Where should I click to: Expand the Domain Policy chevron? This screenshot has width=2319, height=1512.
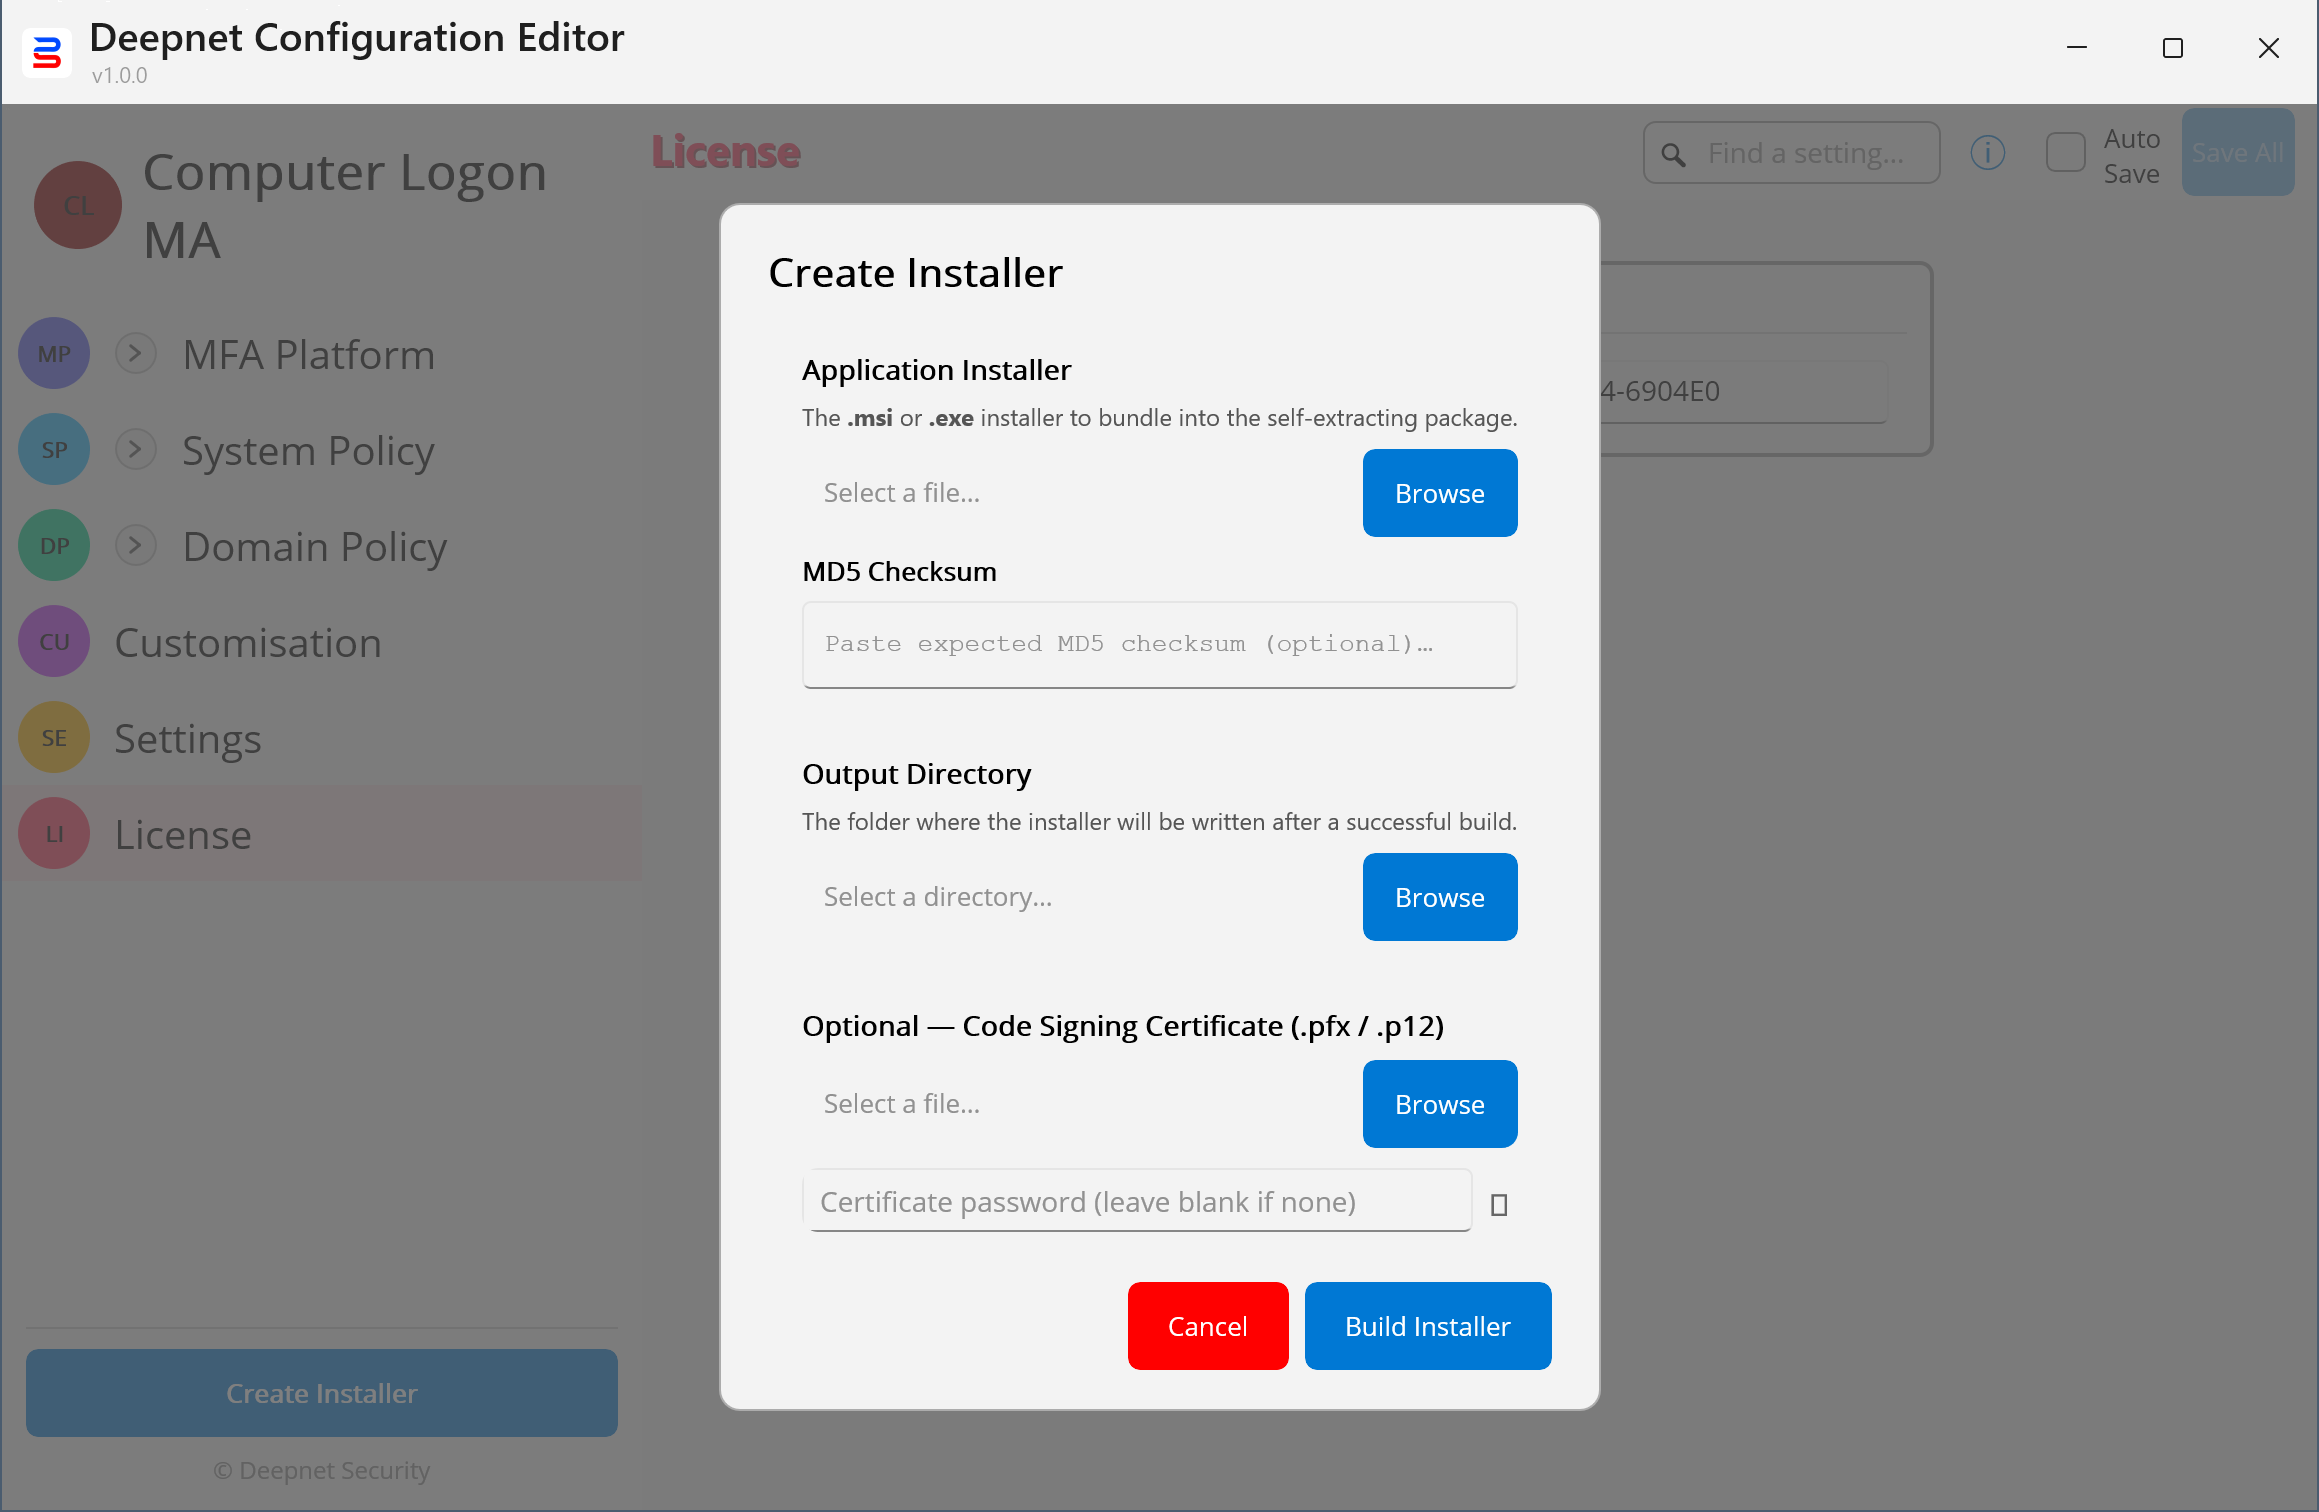pos(136,545)
